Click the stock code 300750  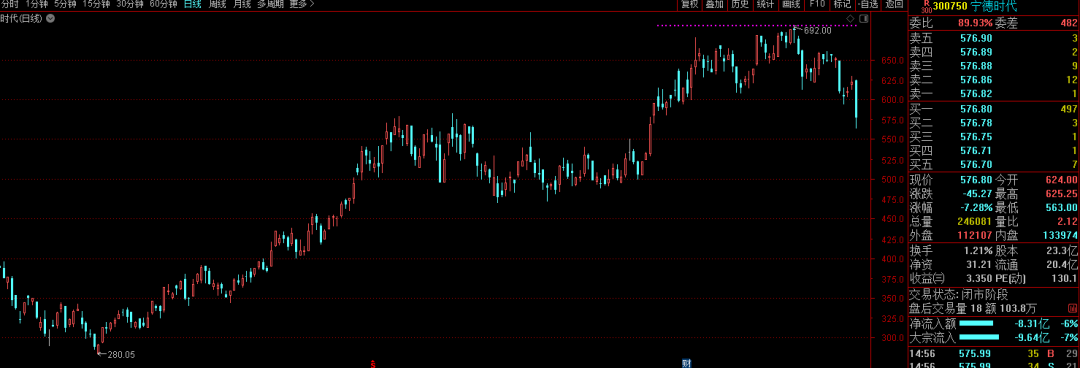pos(950,6)
